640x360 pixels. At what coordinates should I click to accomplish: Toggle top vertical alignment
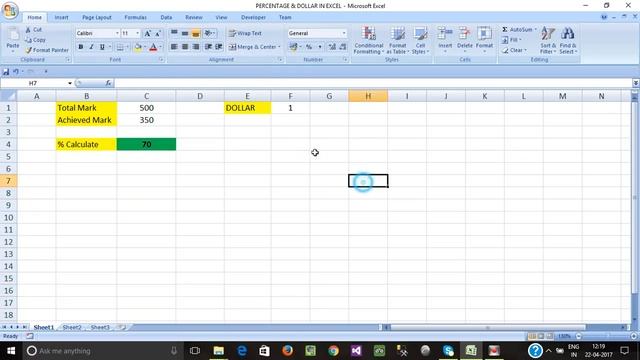point(174,33)
